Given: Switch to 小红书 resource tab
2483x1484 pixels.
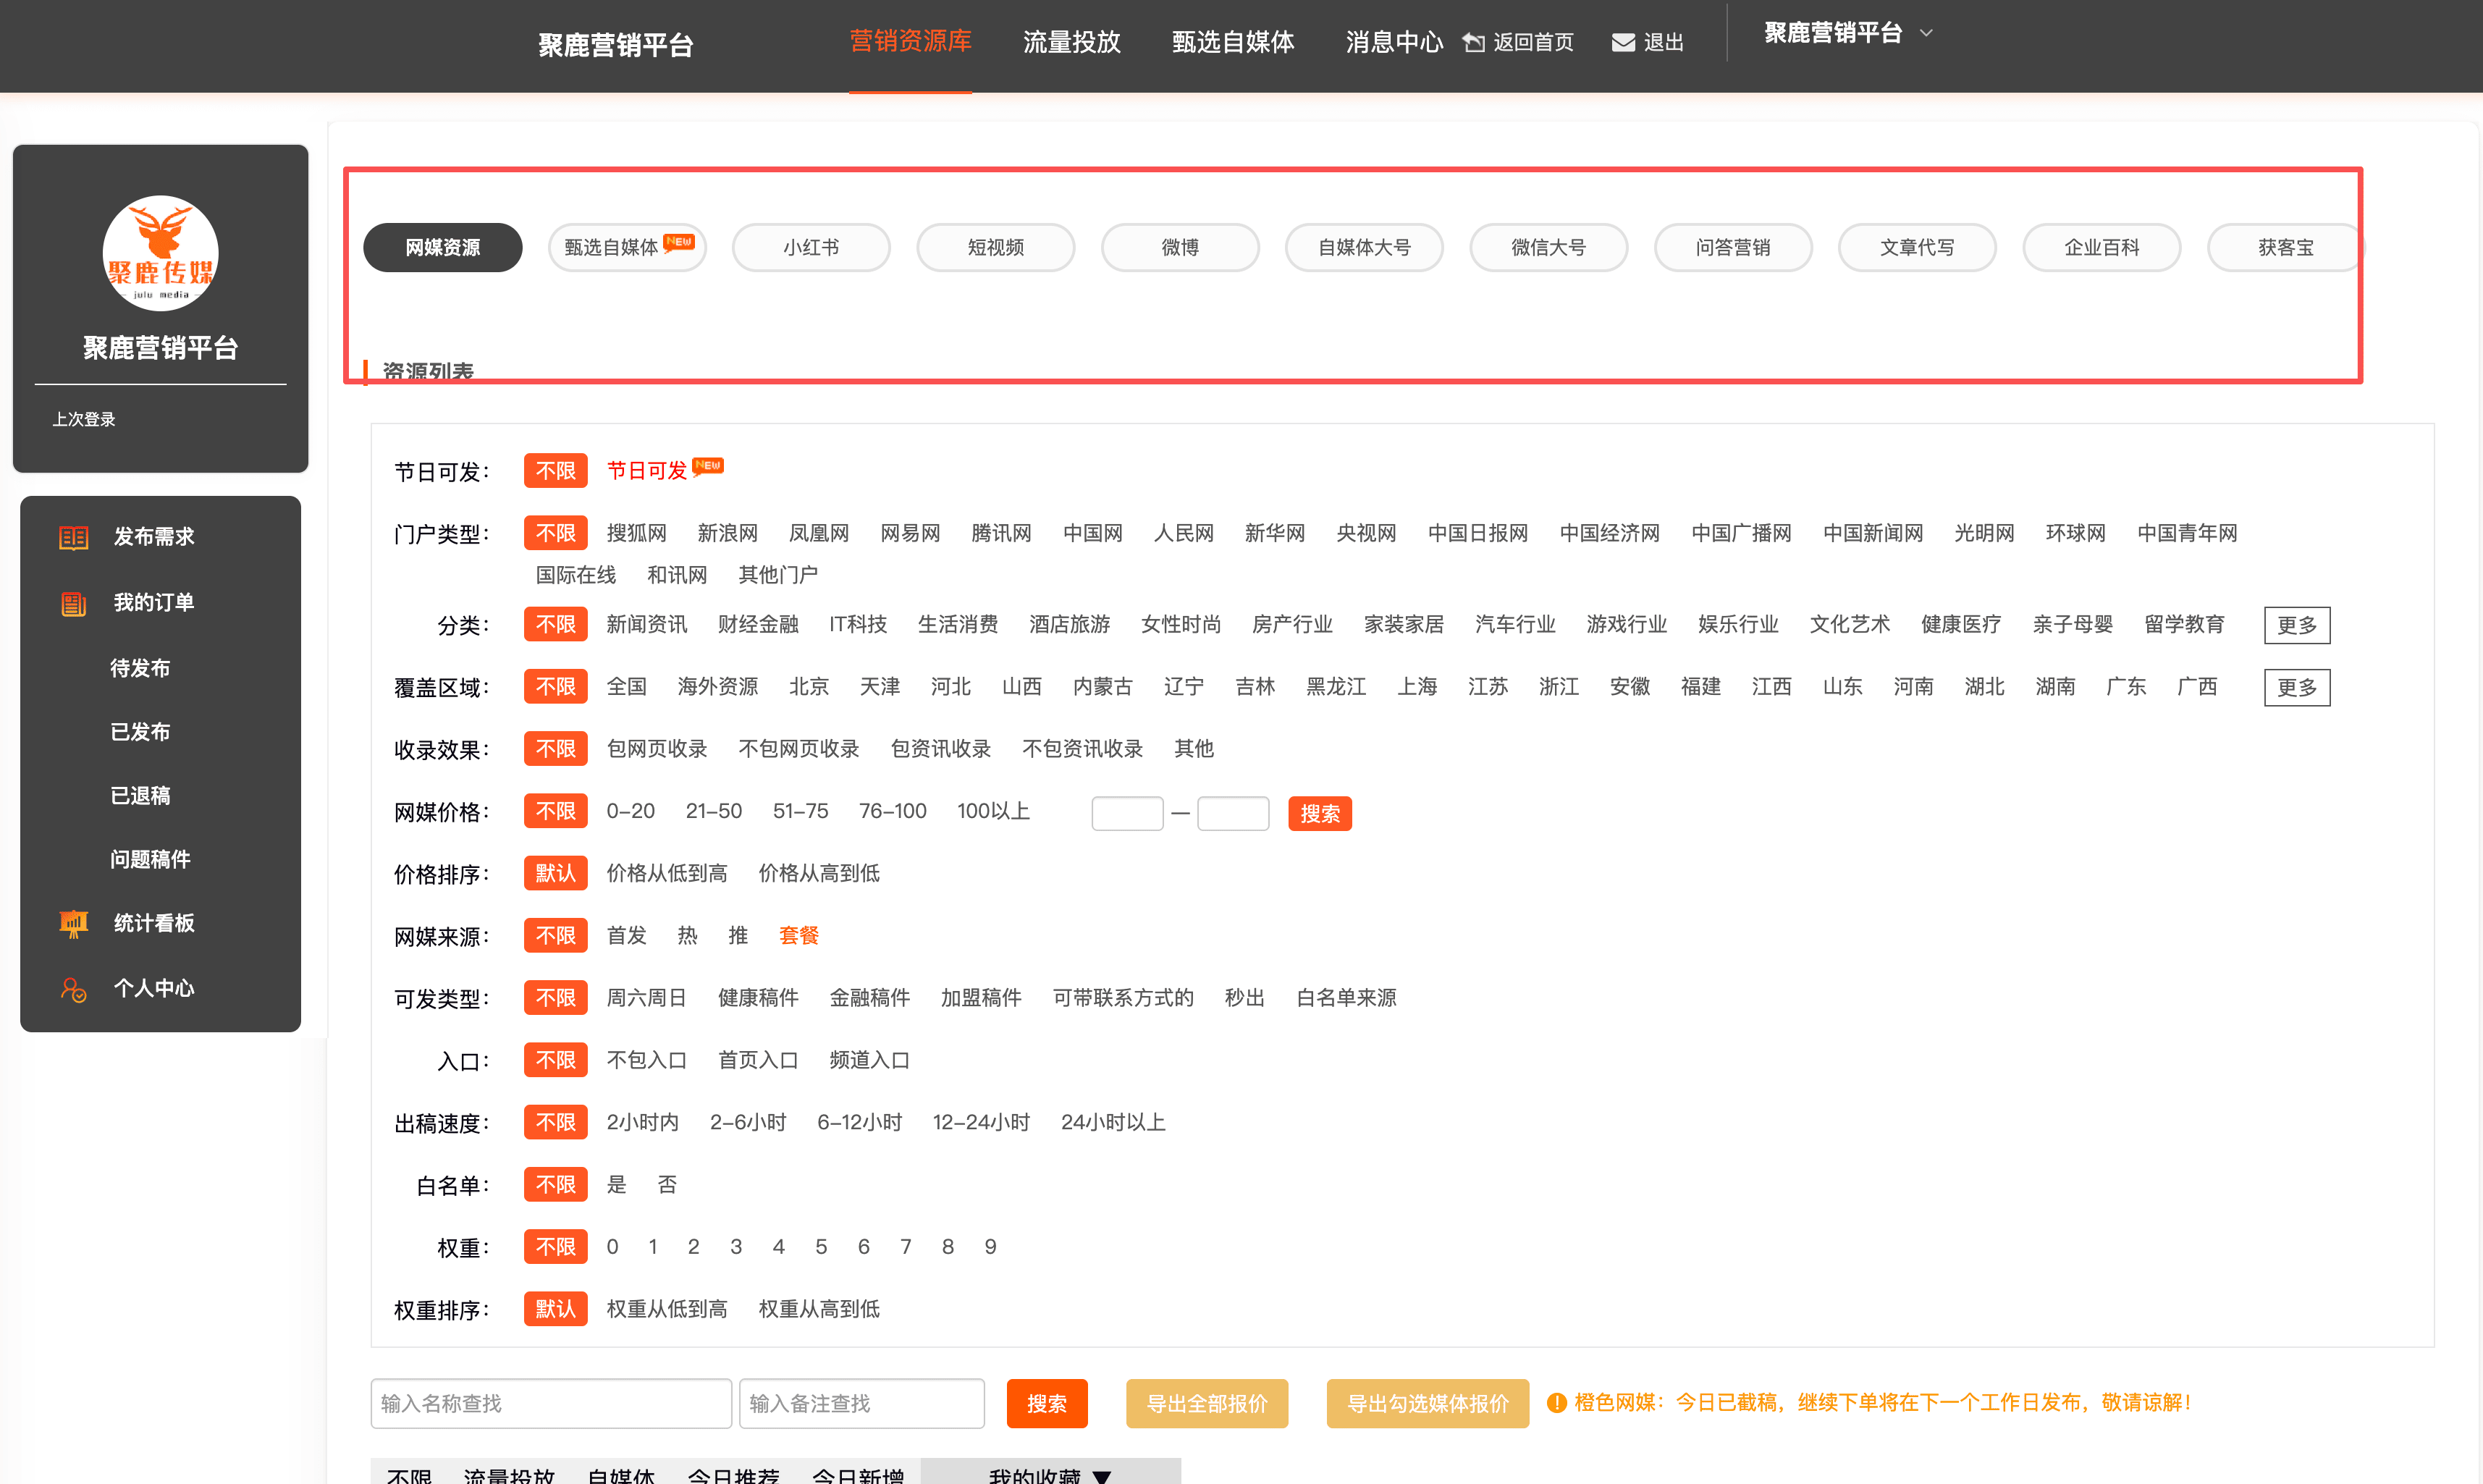Looking at the screenshot, I should coord(810,247).
